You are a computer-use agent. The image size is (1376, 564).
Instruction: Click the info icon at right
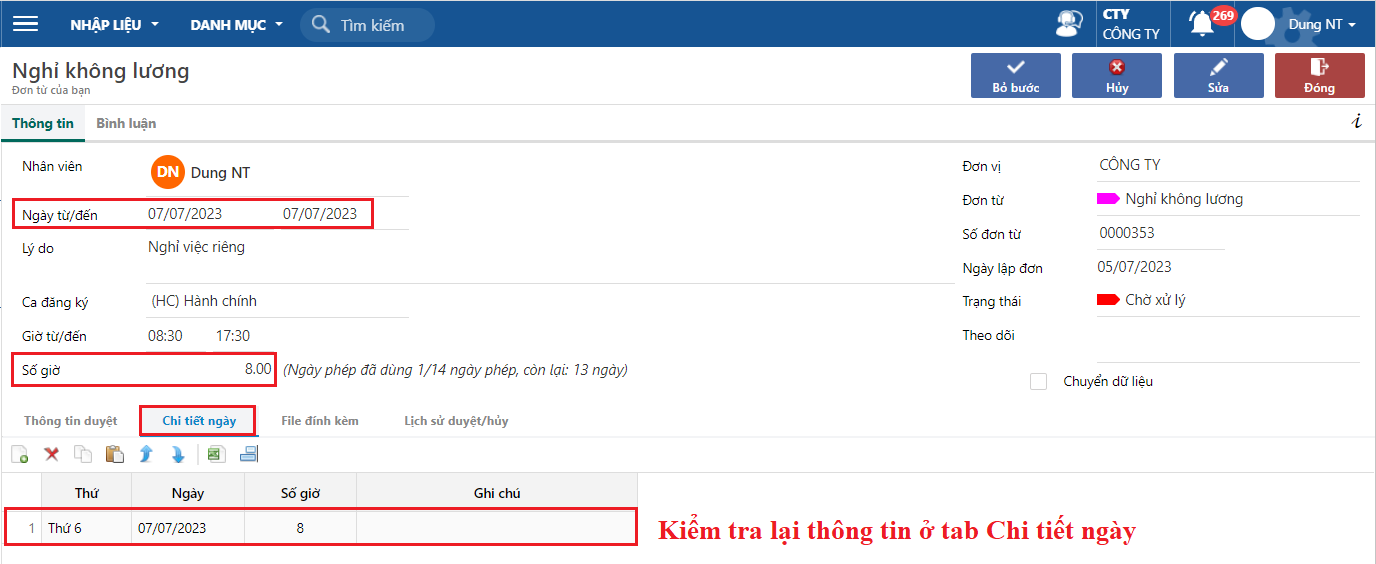1356,122
